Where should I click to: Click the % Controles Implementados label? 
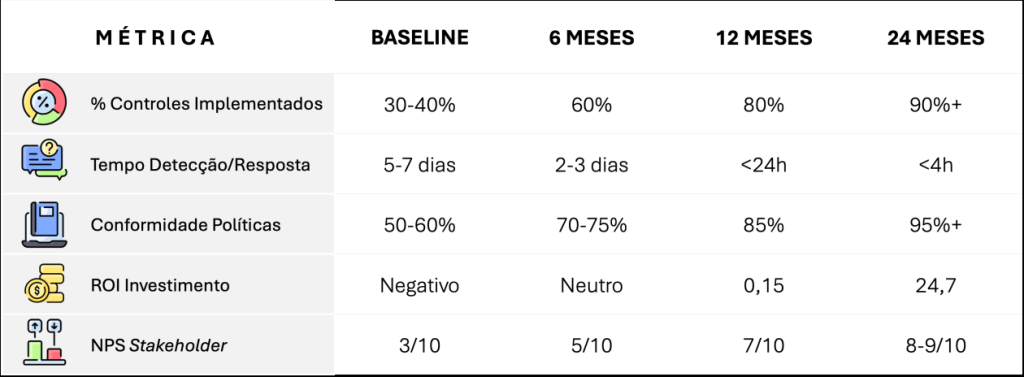click(x=207, y=104)
